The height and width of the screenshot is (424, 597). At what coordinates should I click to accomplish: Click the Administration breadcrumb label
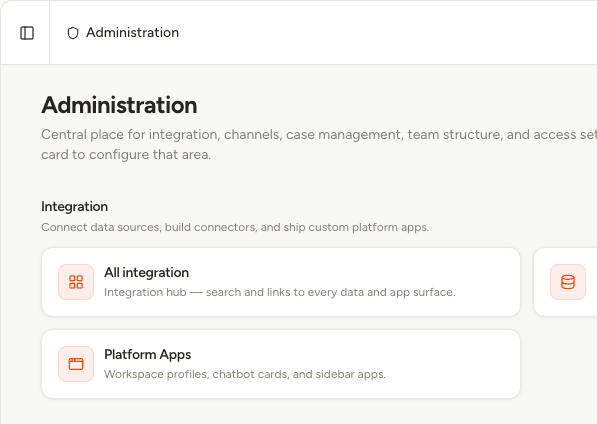pyautogui.click(x=132, y=33)
